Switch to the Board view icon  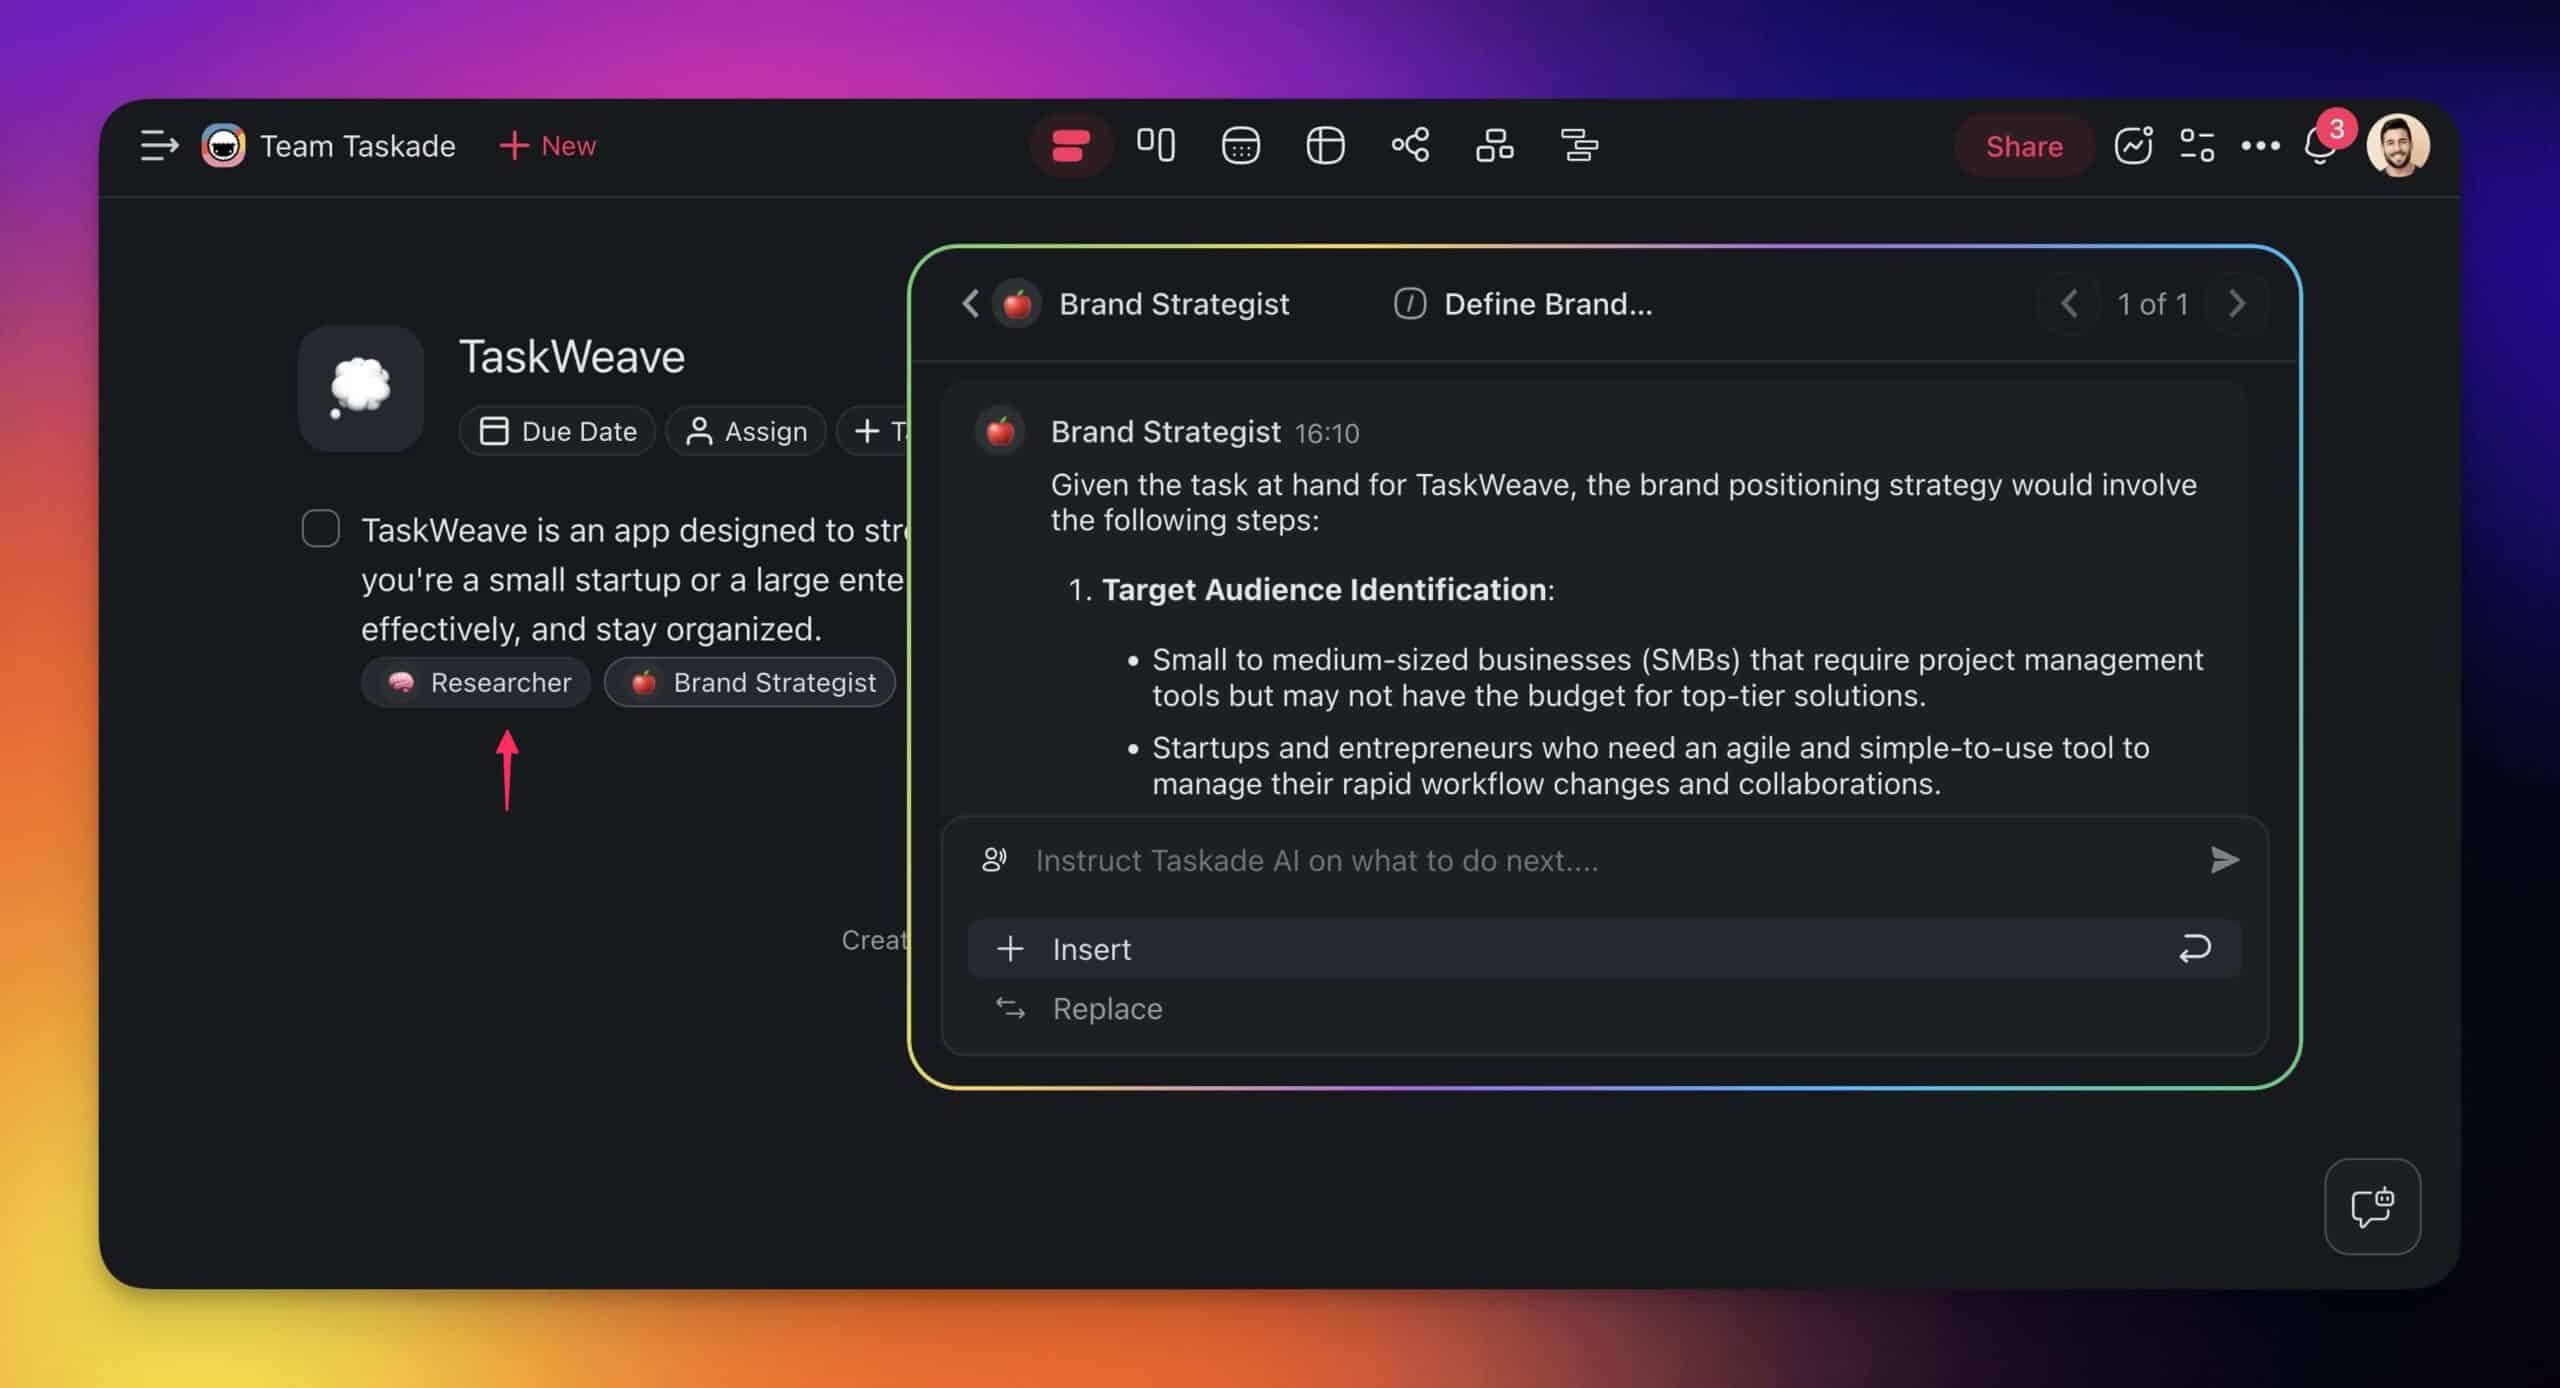tap(1155, 146)
